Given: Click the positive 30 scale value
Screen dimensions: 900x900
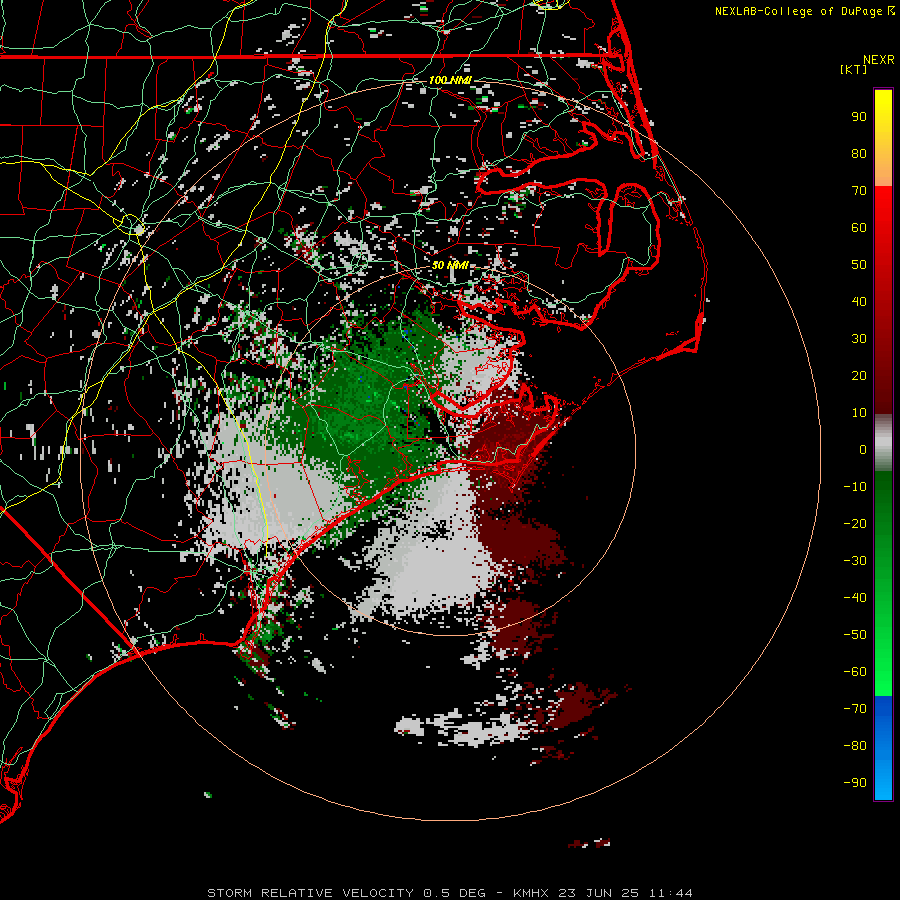Looking at the screenshot, I should pyautogui.click(x=859, y=339).
